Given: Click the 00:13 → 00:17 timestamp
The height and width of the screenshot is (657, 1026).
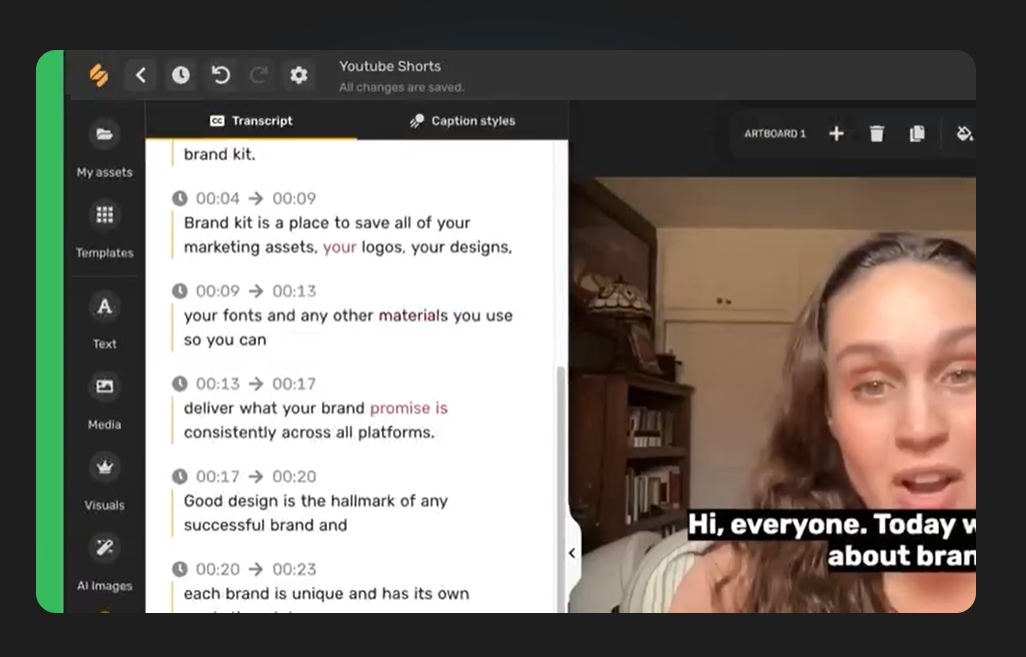Looking at the screenshot, I should pyautogui.click(x=246, y=383).
